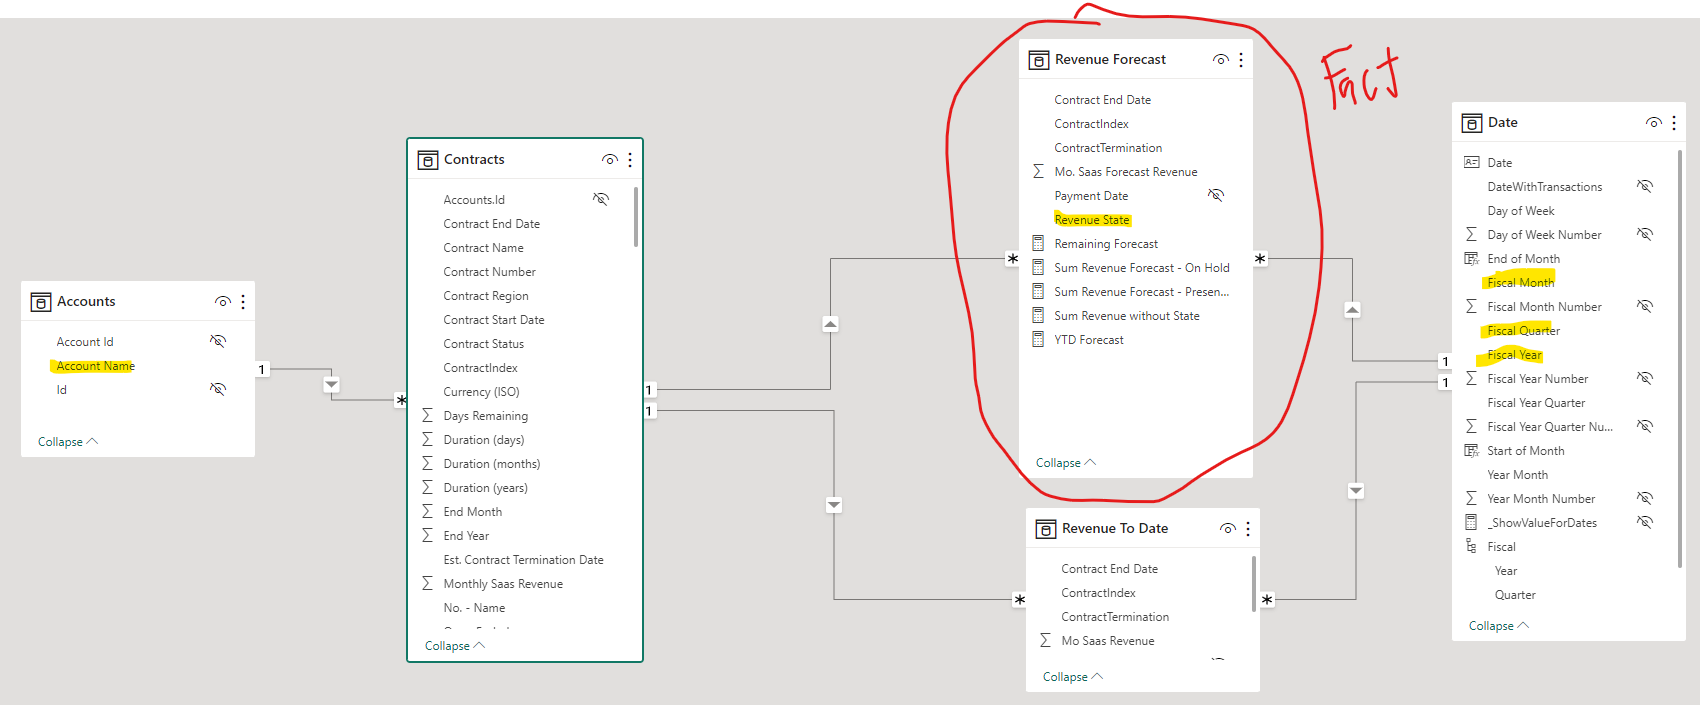The image size is (1700, 705).
Task: Unhide the Accounts.Id field in Contracts
Action: coord(601,199)
